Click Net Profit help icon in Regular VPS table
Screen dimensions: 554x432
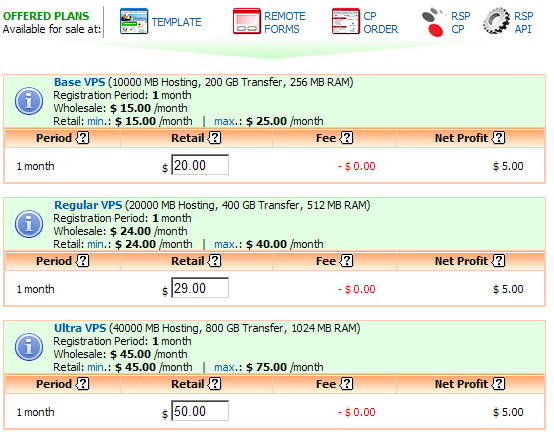point(499,260)
